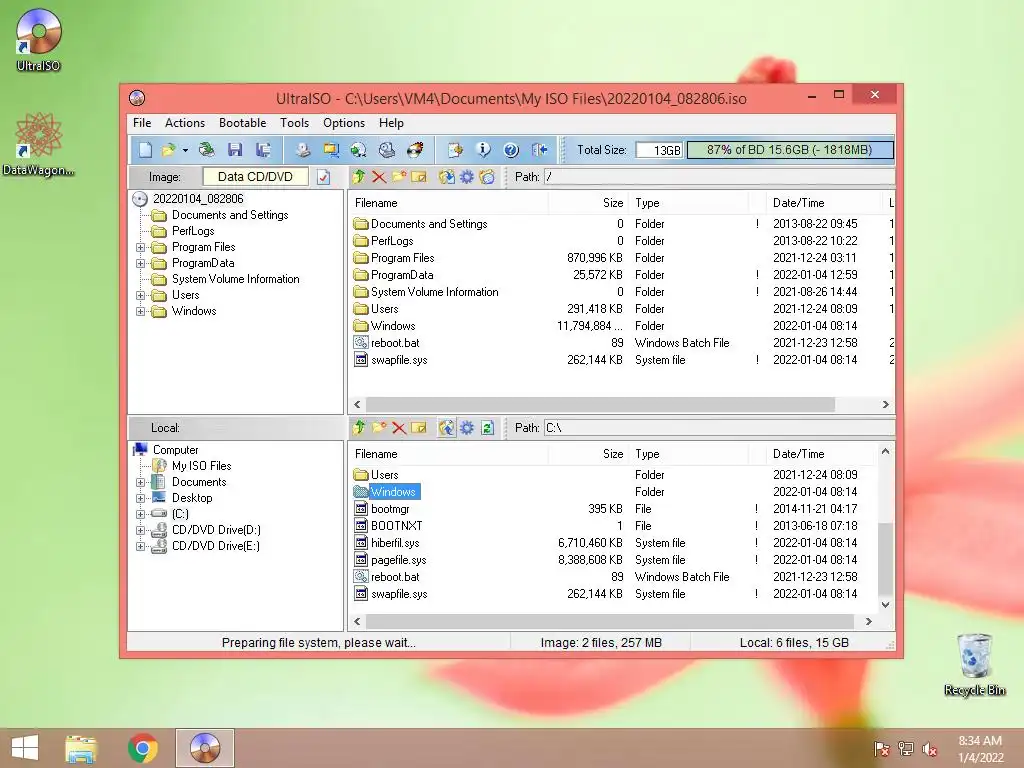1024x768 pixels.
Task: Open the Tools menu
Action: click(x=295, y=123)
